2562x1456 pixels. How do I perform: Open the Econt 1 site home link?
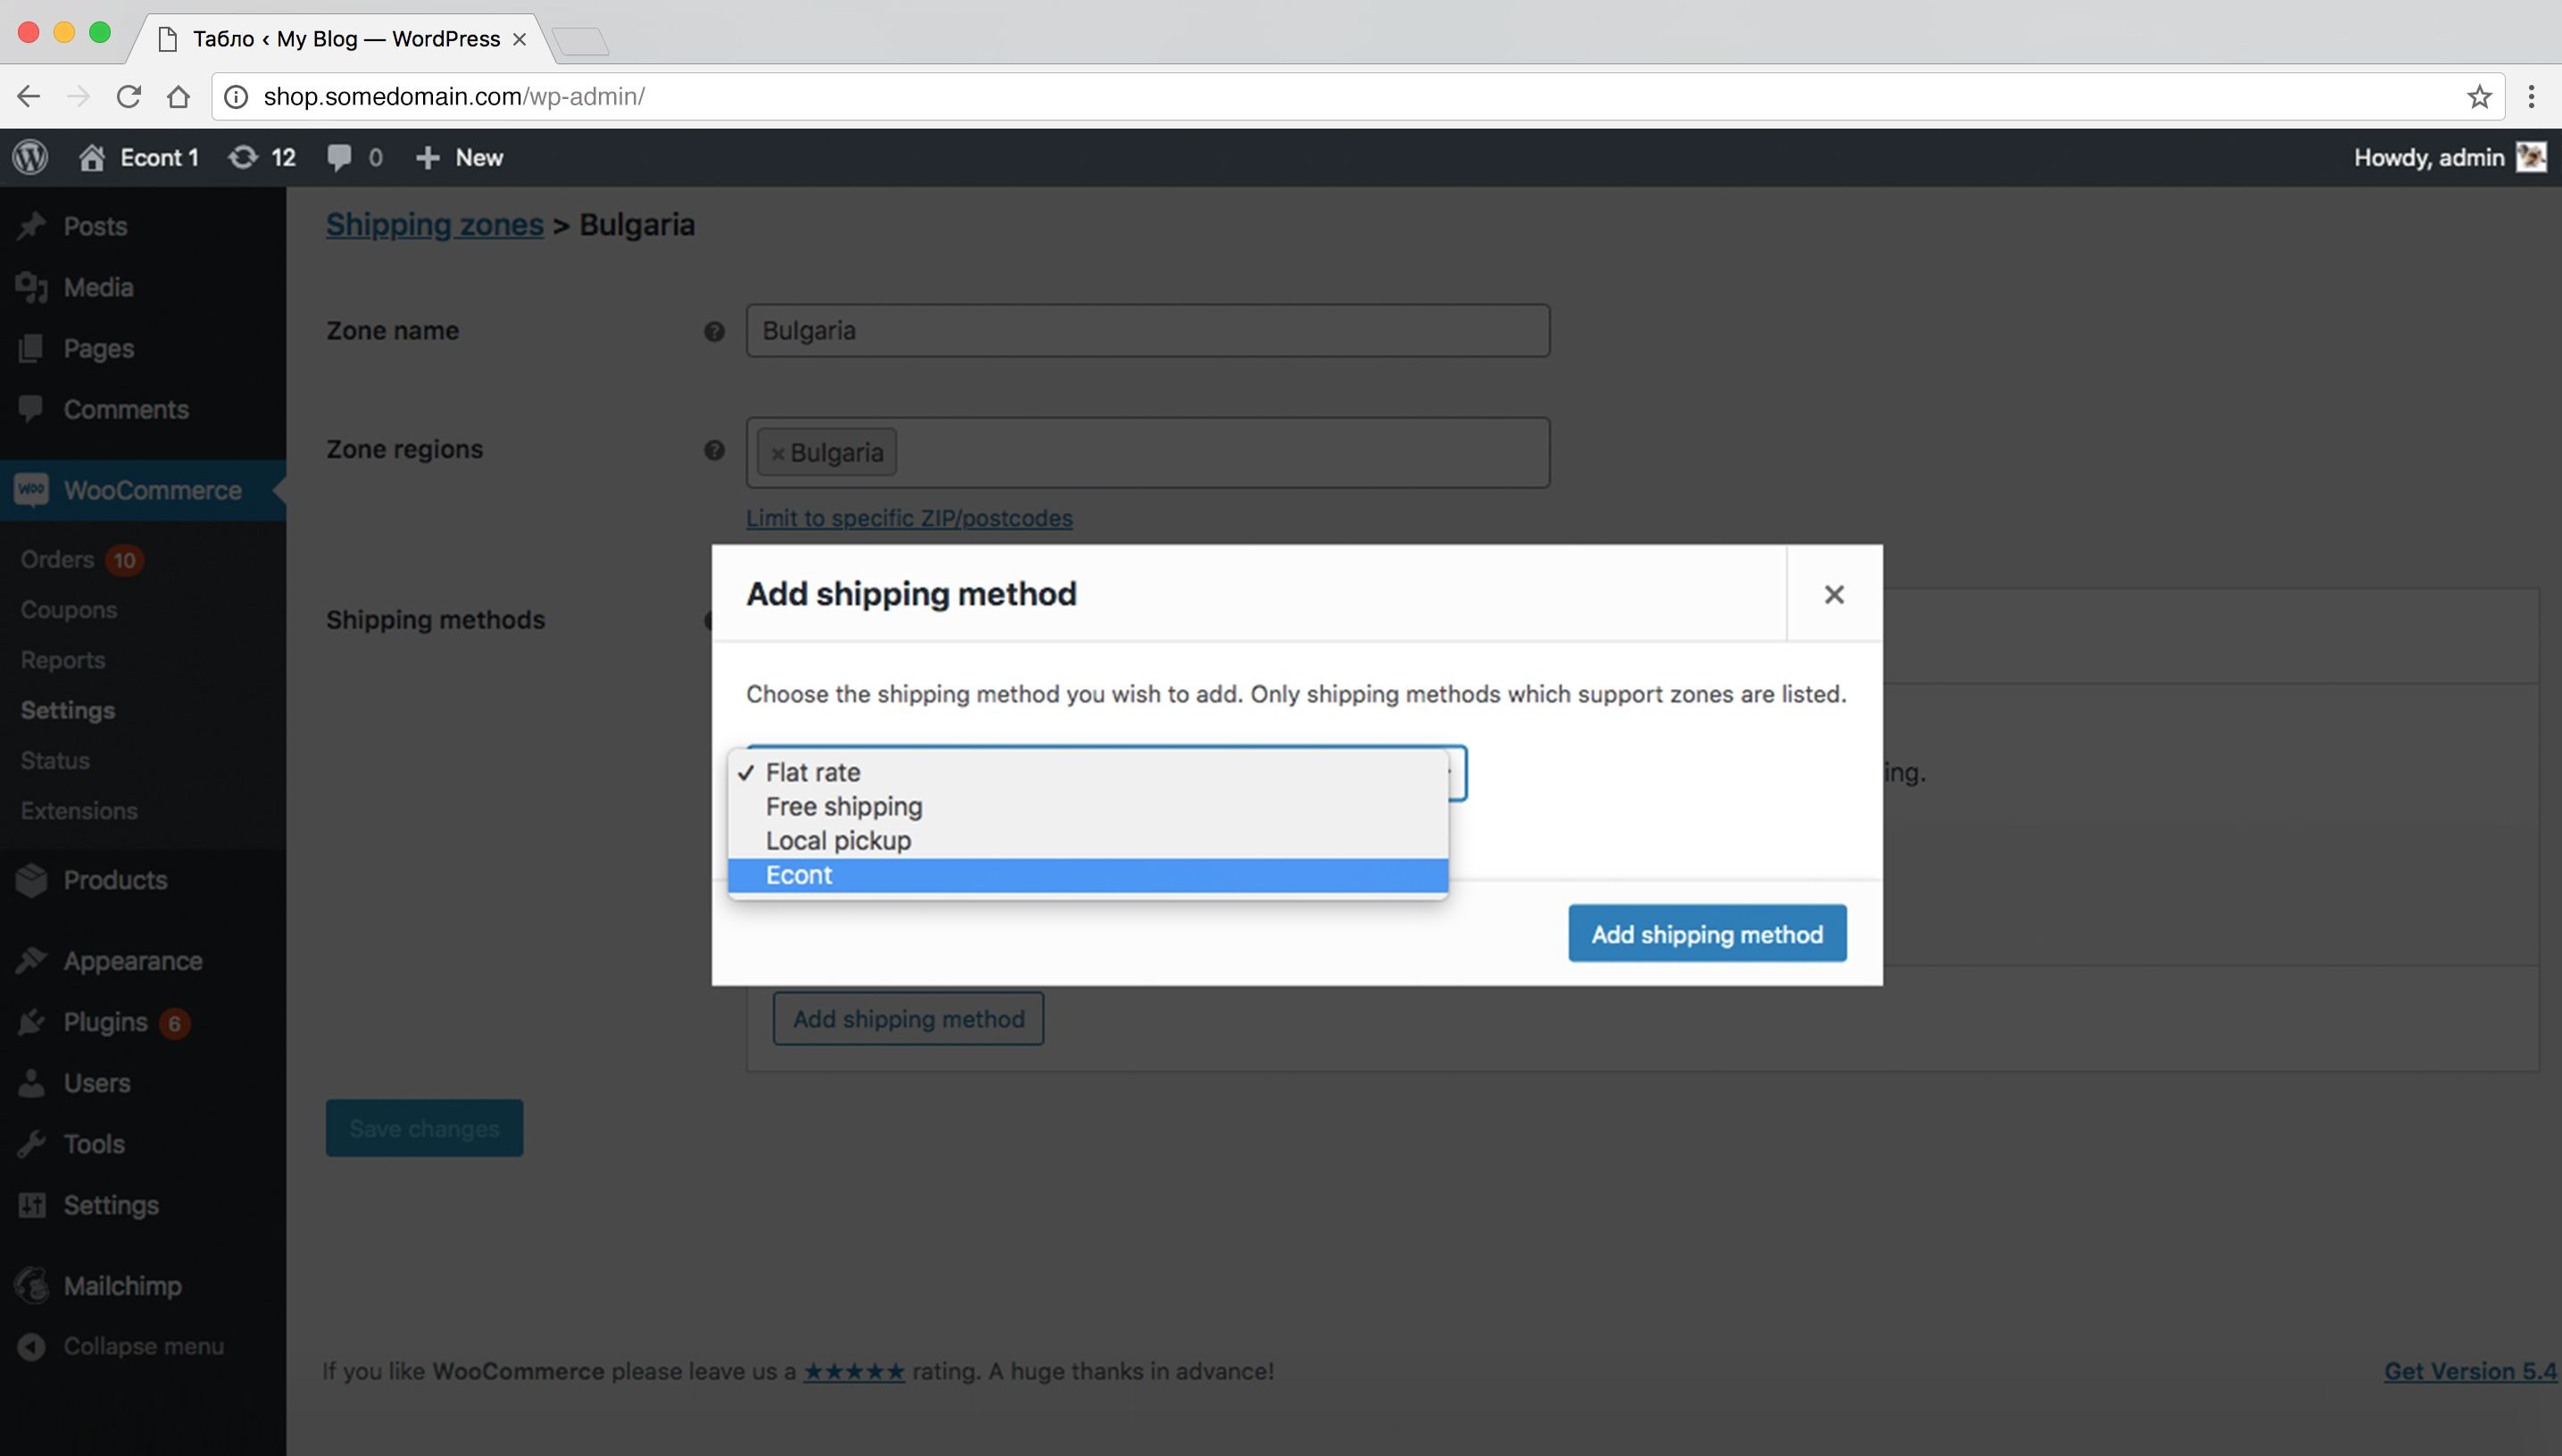tap(139, 157)
